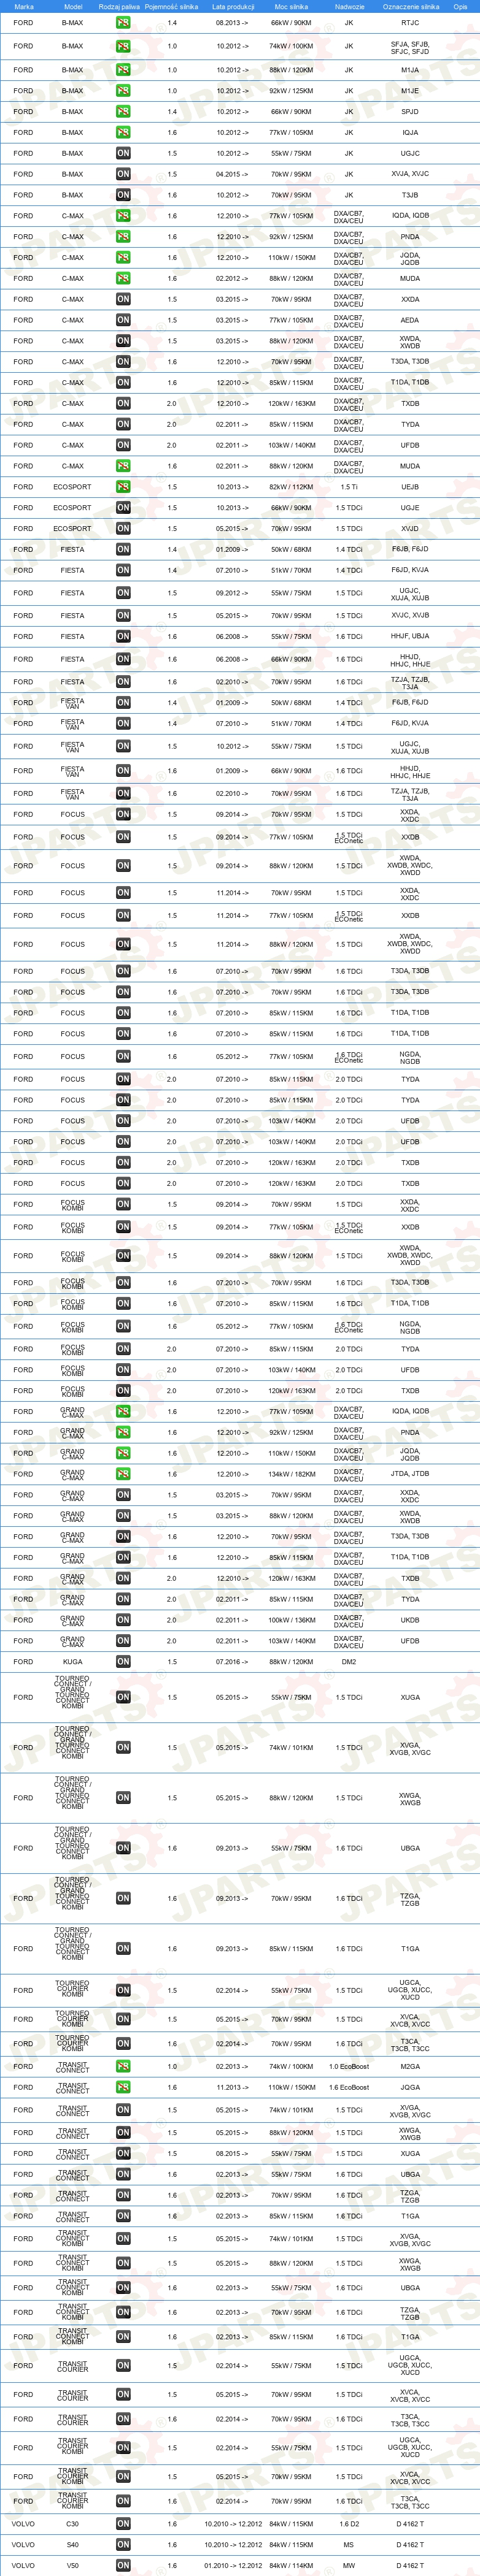The height and width of the screenshot is (2576, 480).
Task: Select the Moc silnika column header
Action: 291,6
